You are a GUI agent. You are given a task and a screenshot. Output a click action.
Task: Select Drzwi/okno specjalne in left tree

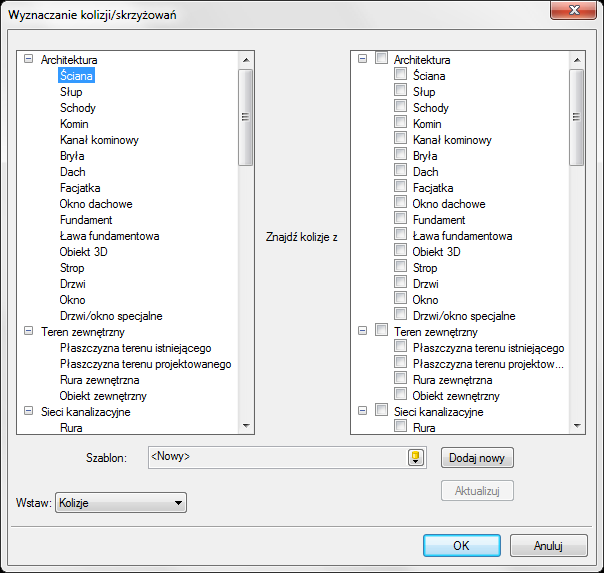tap(111, 316)
